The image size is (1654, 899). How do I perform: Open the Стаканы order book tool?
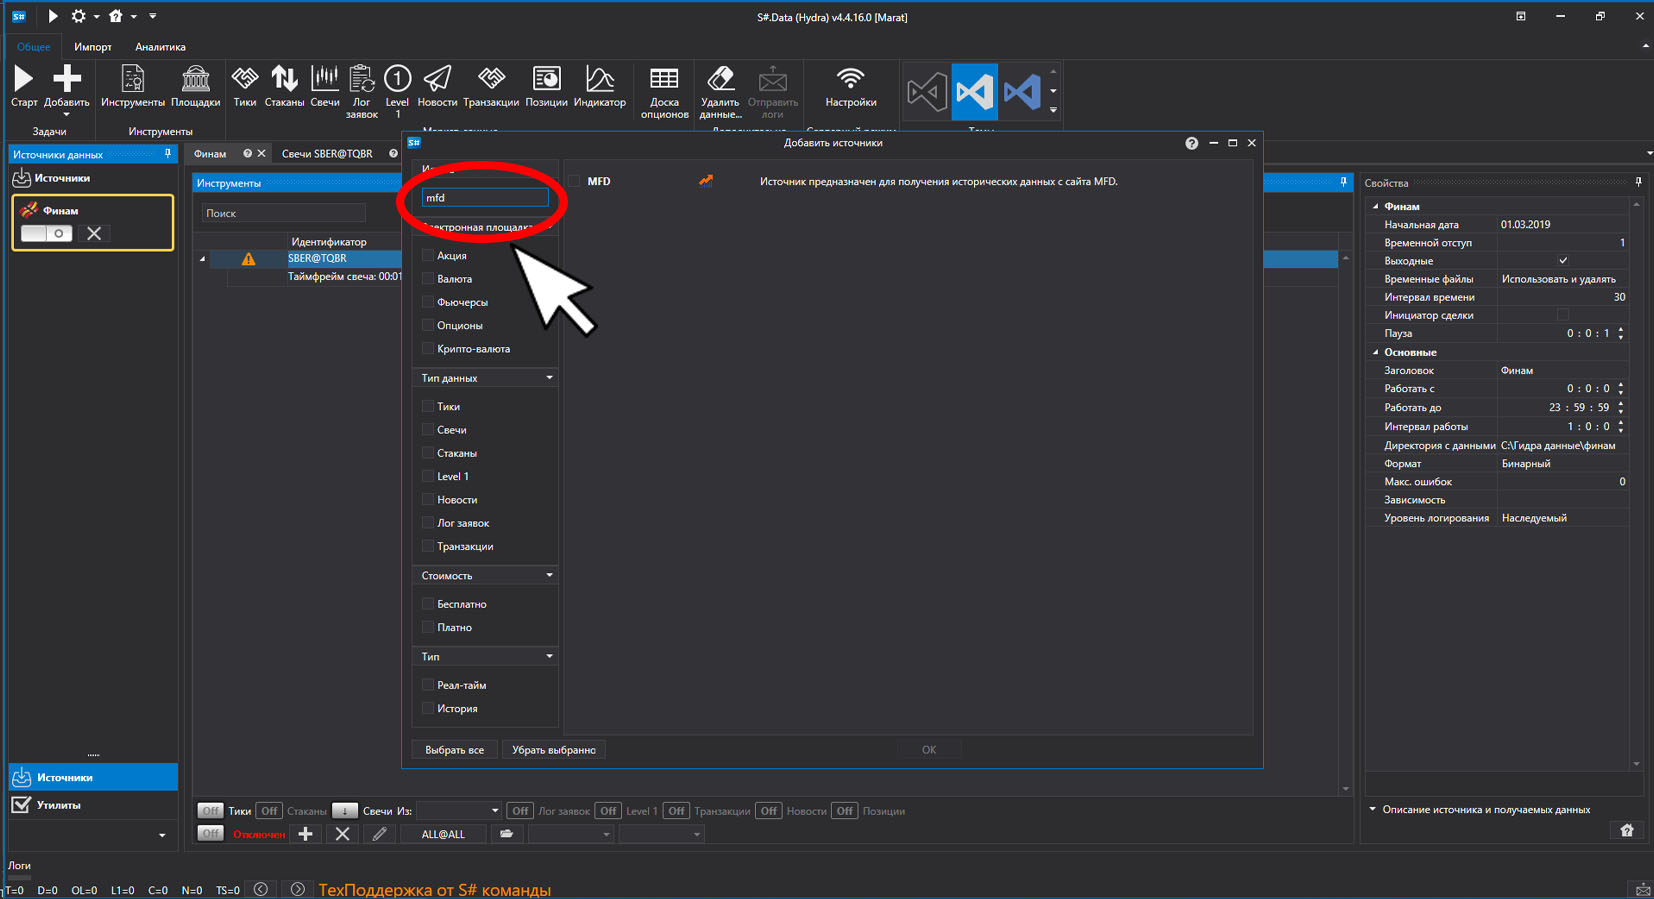(x=284, y=79)
